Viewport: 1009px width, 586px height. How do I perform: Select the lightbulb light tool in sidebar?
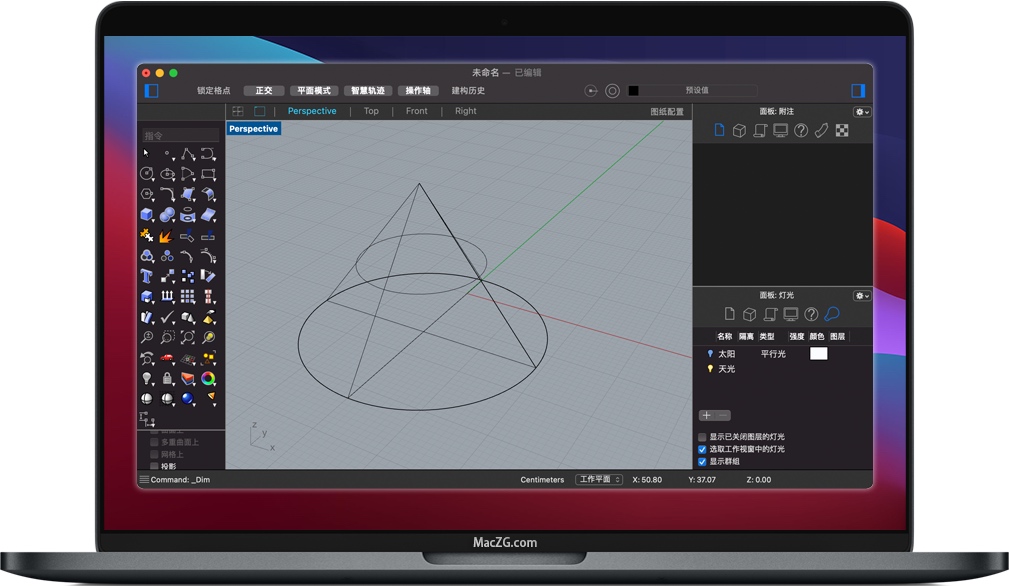tap(145, 378)
